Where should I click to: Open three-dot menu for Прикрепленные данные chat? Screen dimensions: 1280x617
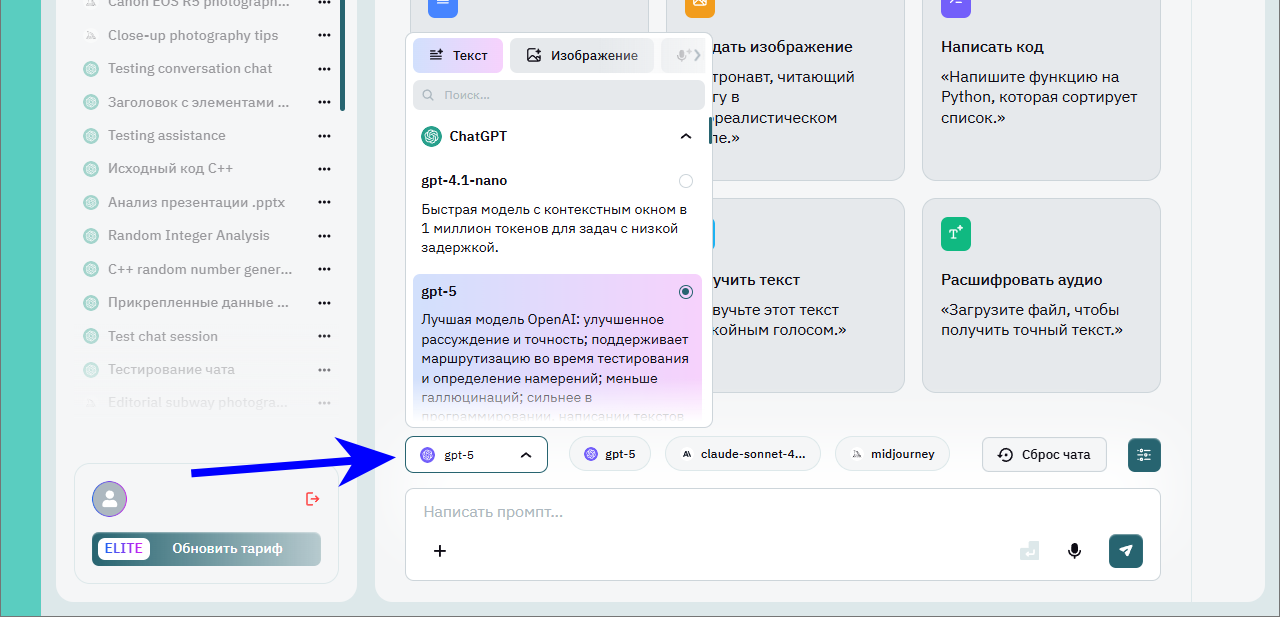tap(324, 303)
